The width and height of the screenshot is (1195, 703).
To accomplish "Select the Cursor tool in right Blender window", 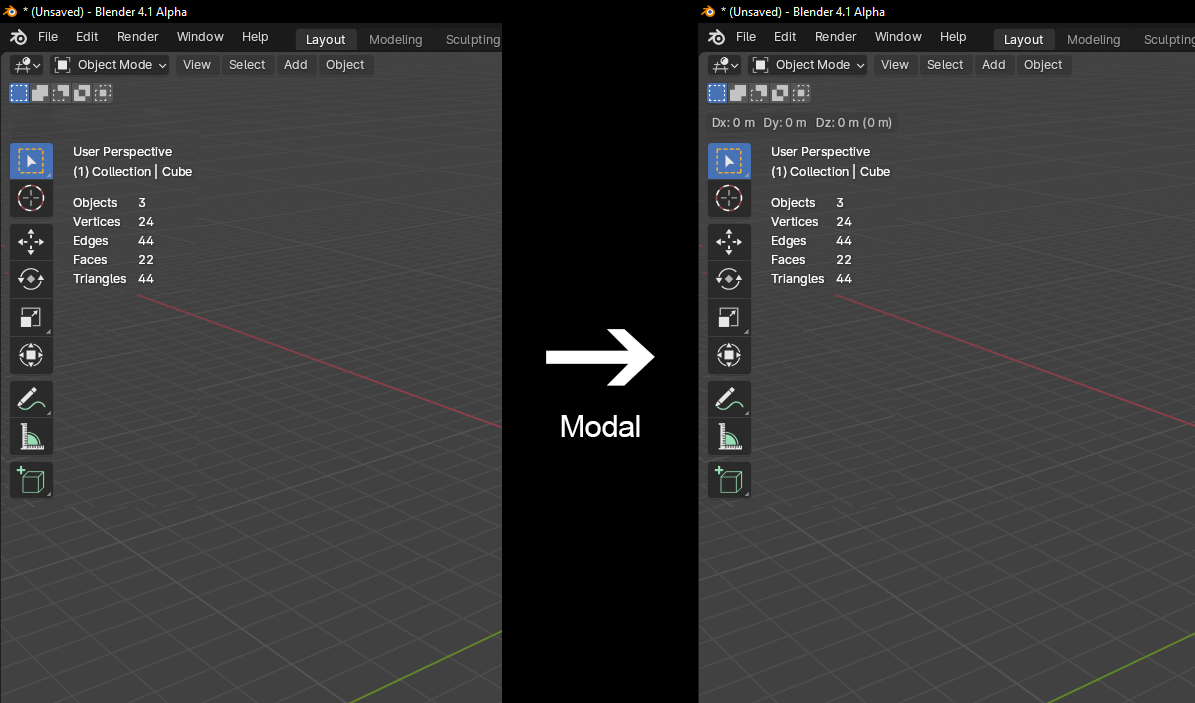I will [x=729, y=199].
